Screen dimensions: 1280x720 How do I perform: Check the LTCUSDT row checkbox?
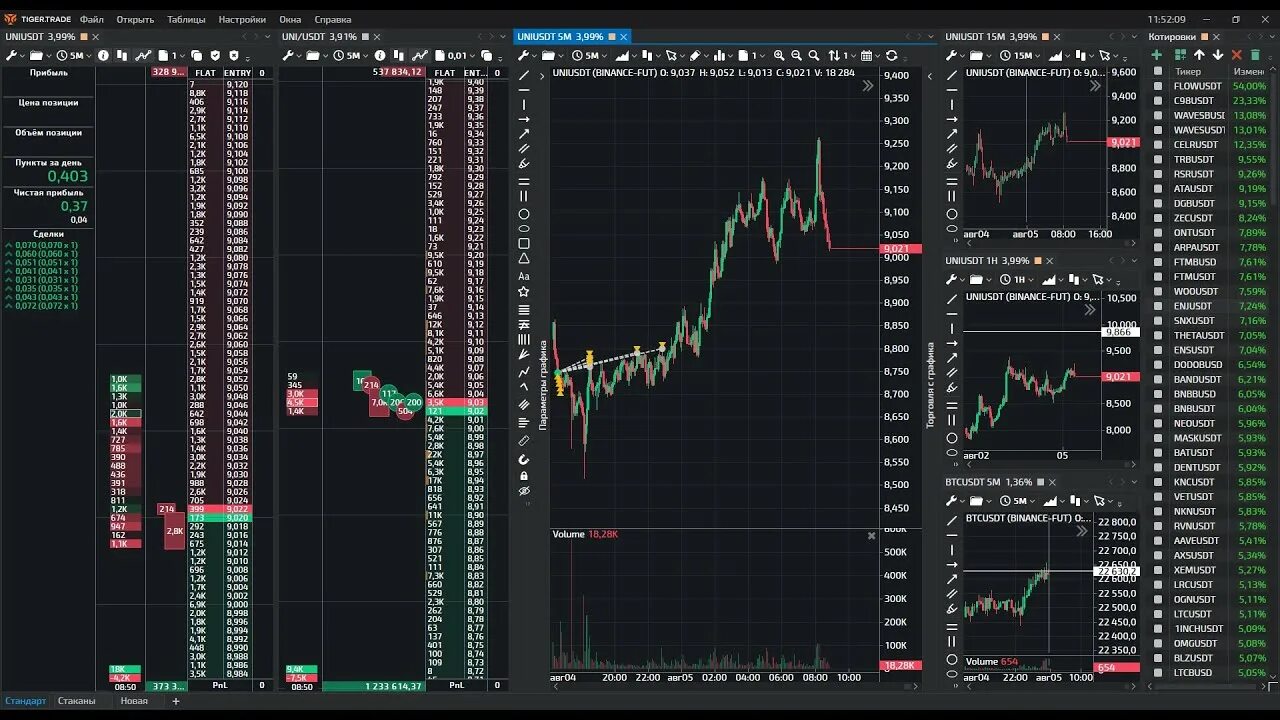[x=1158, y=614]
